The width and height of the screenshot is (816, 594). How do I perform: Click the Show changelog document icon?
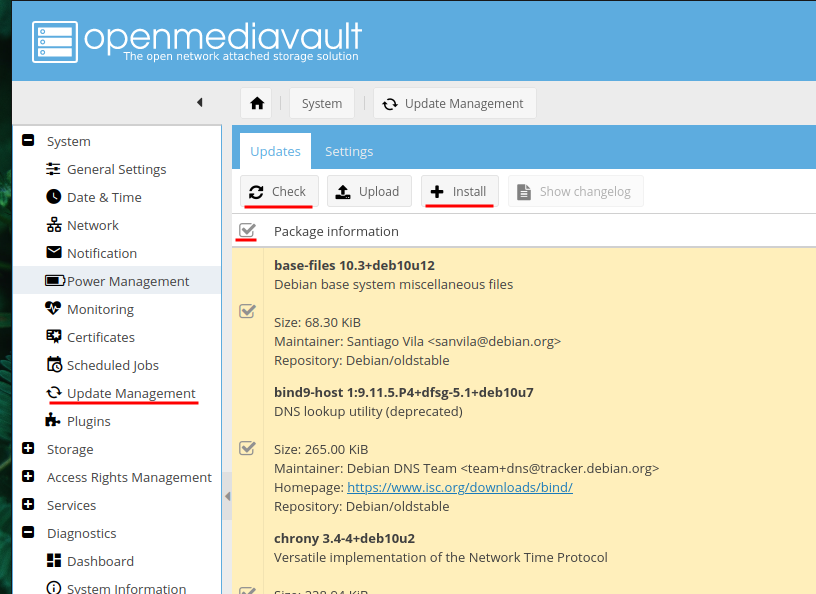coord(524,192)
